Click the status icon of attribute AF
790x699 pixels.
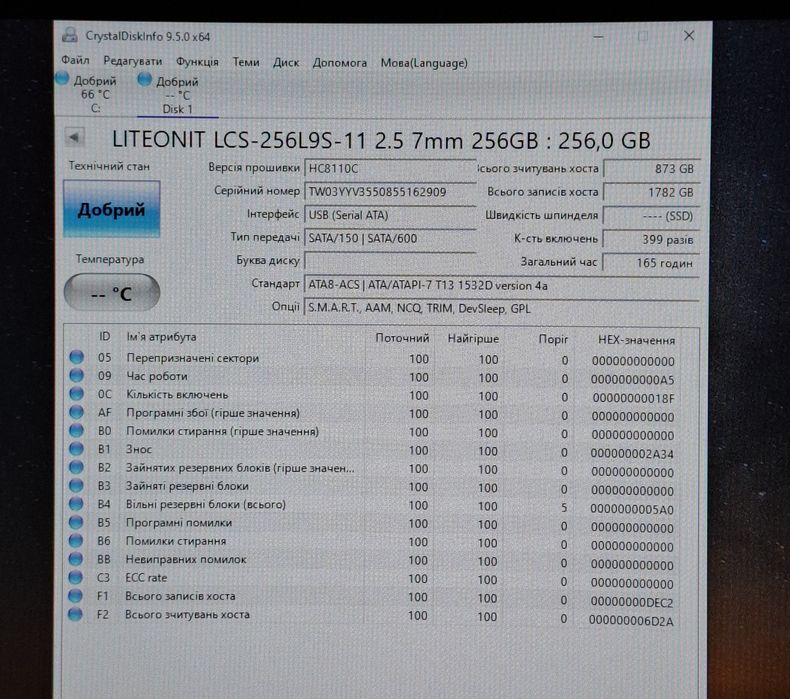[x=77, y=412]
